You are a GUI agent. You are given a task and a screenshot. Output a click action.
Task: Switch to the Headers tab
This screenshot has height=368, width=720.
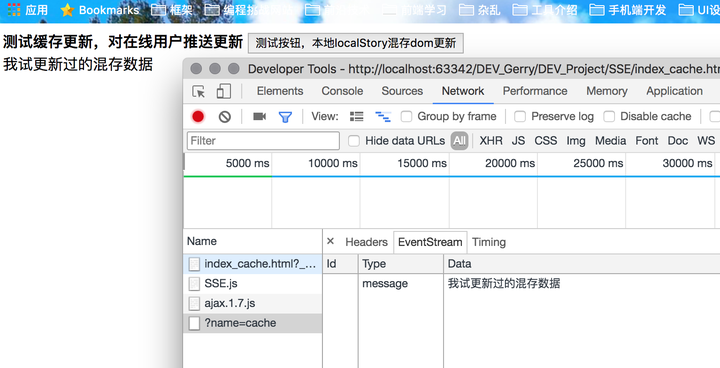(366, 242)
